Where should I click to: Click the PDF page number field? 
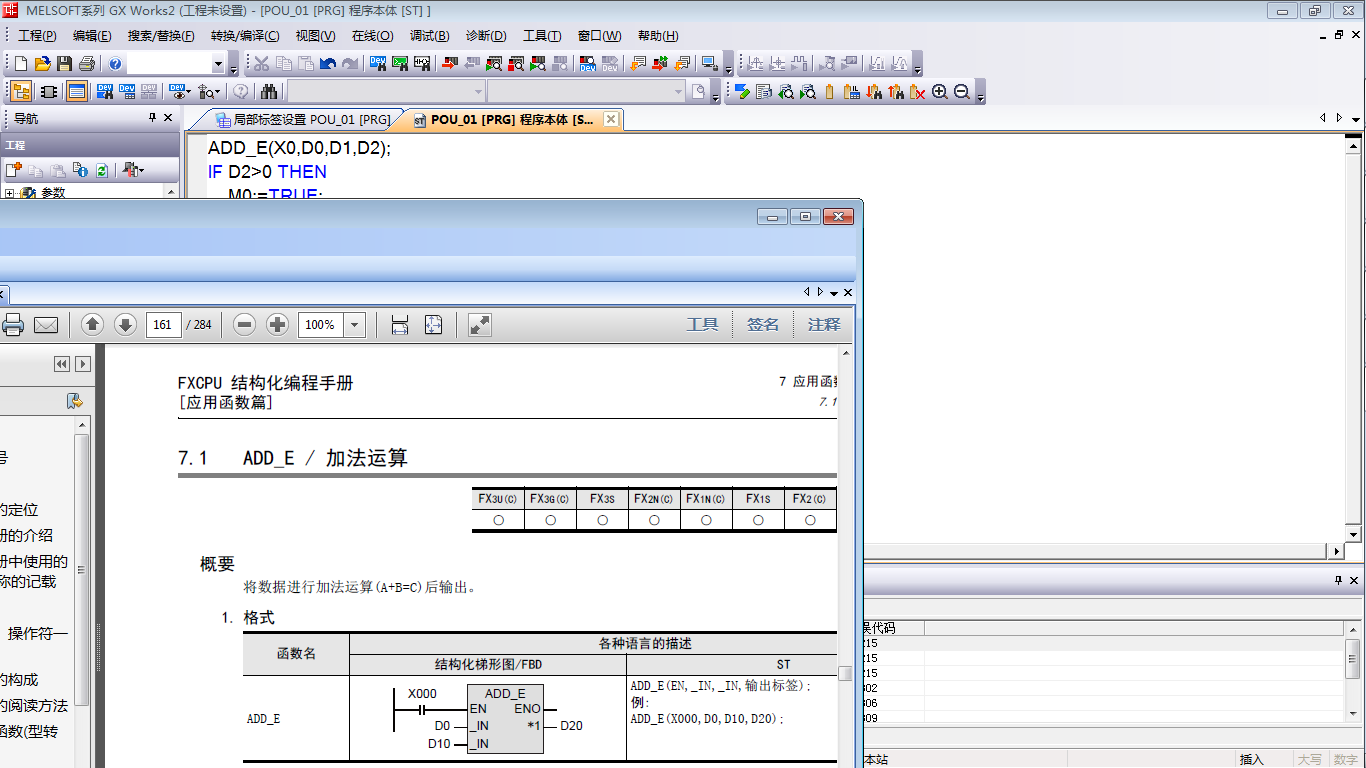[163, 325]
